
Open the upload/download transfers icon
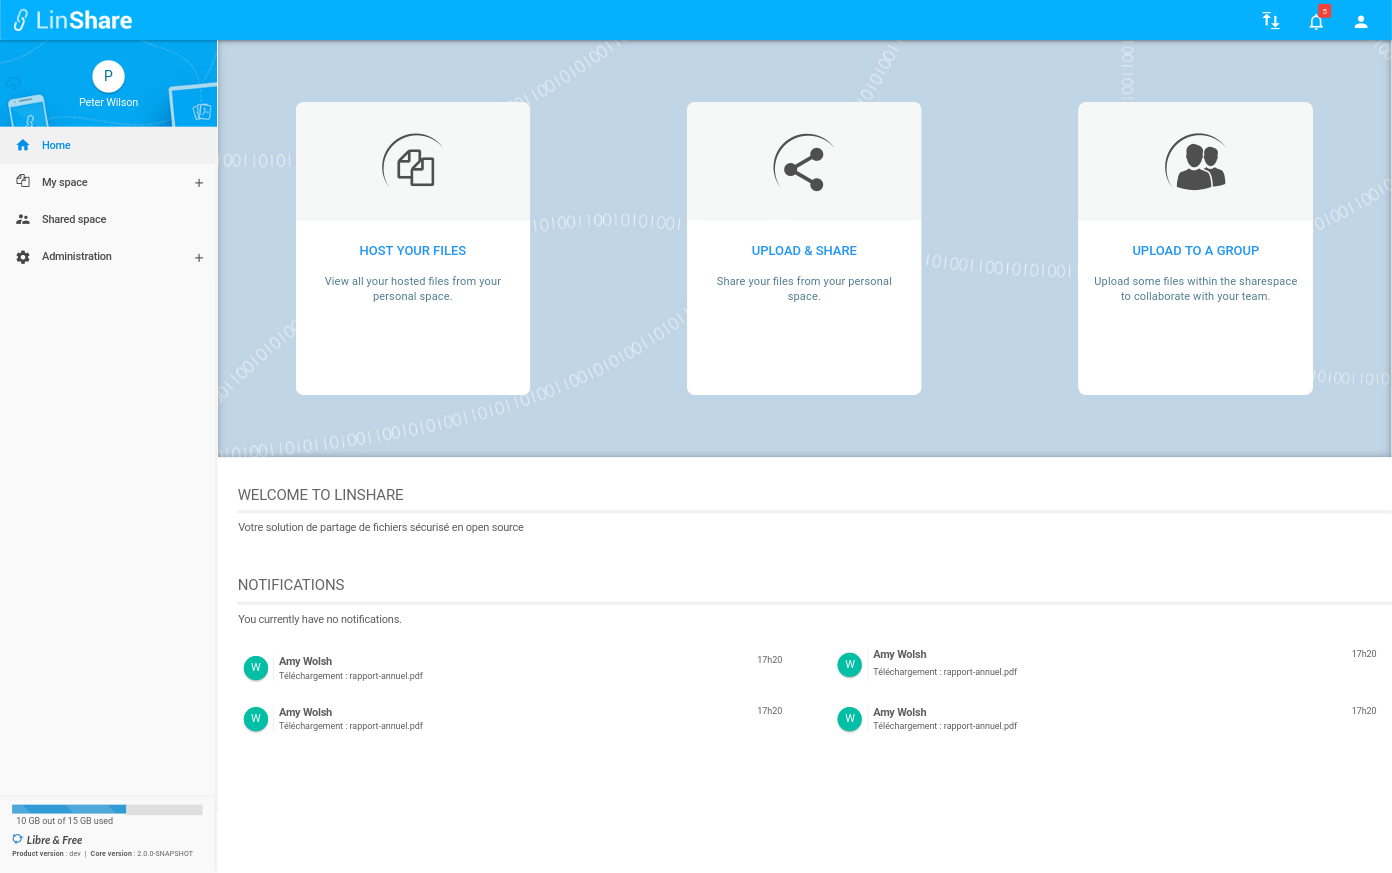(x=1271, y=21)
